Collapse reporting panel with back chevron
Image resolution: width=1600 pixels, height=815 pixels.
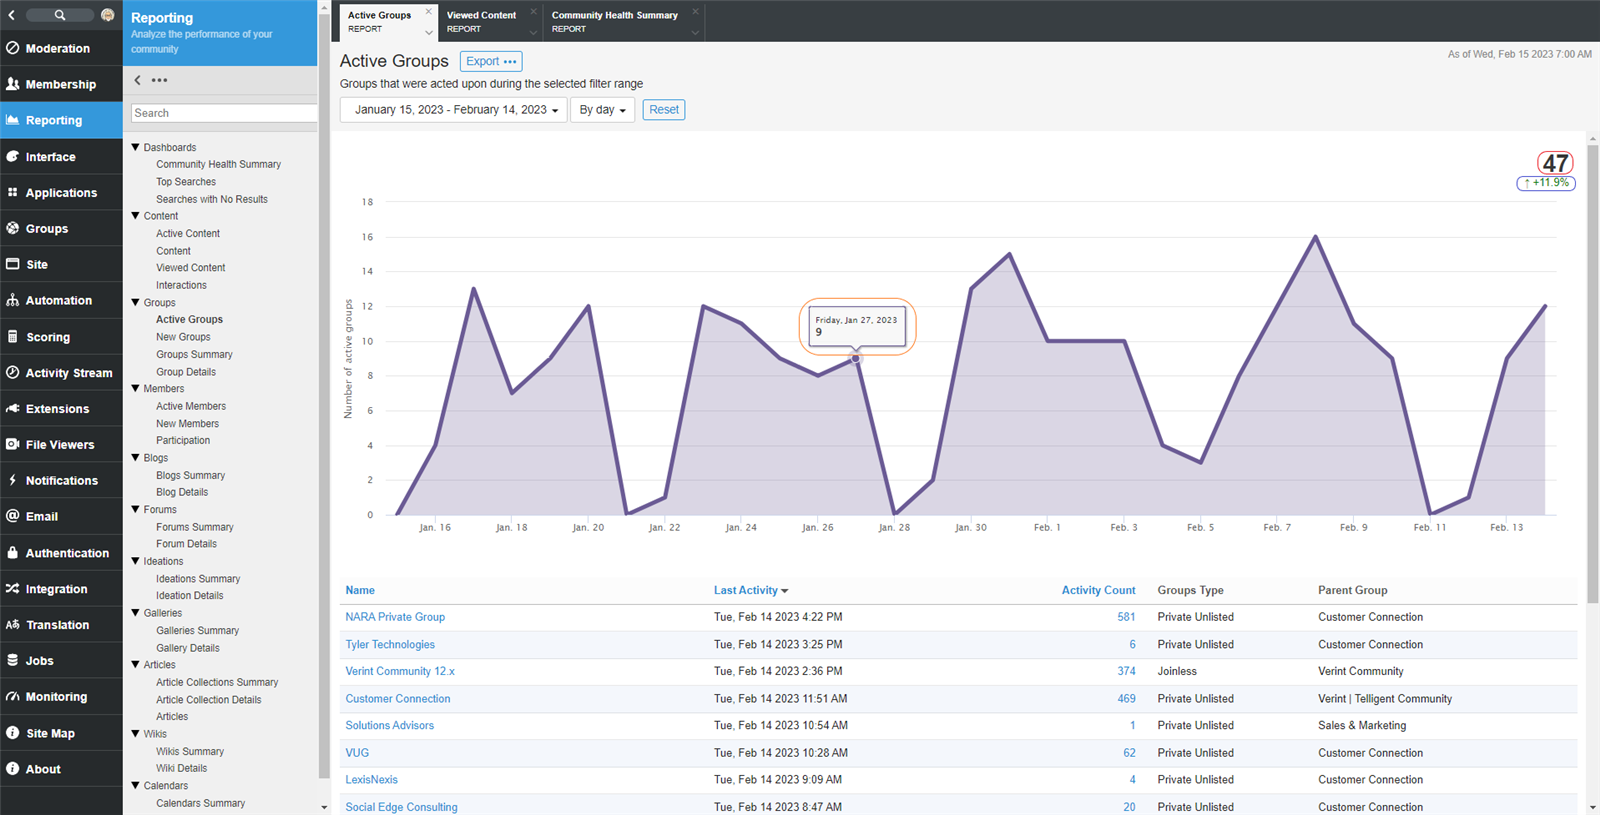coord(137,80)
